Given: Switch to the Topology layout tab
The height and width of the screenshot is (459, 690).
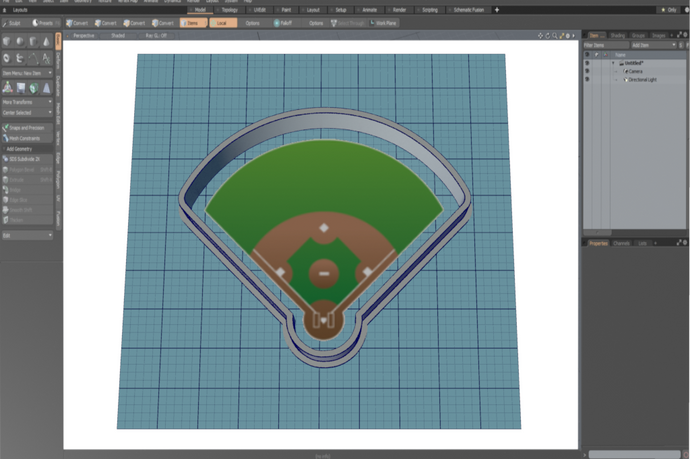Looking at the screenshot, I should pos(229,9).
